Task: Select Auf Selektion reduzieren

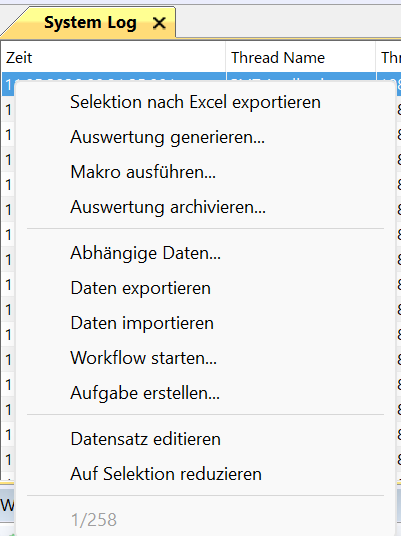Action: [x=205, y=474]
